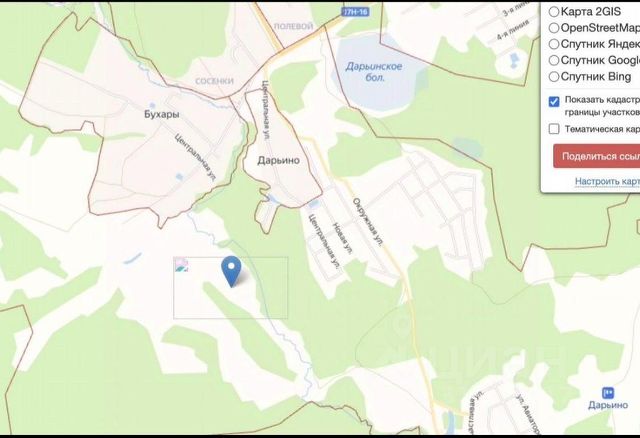Click the small blue pond in Бухары
The image size is (640, 438).
coord(179,177)
